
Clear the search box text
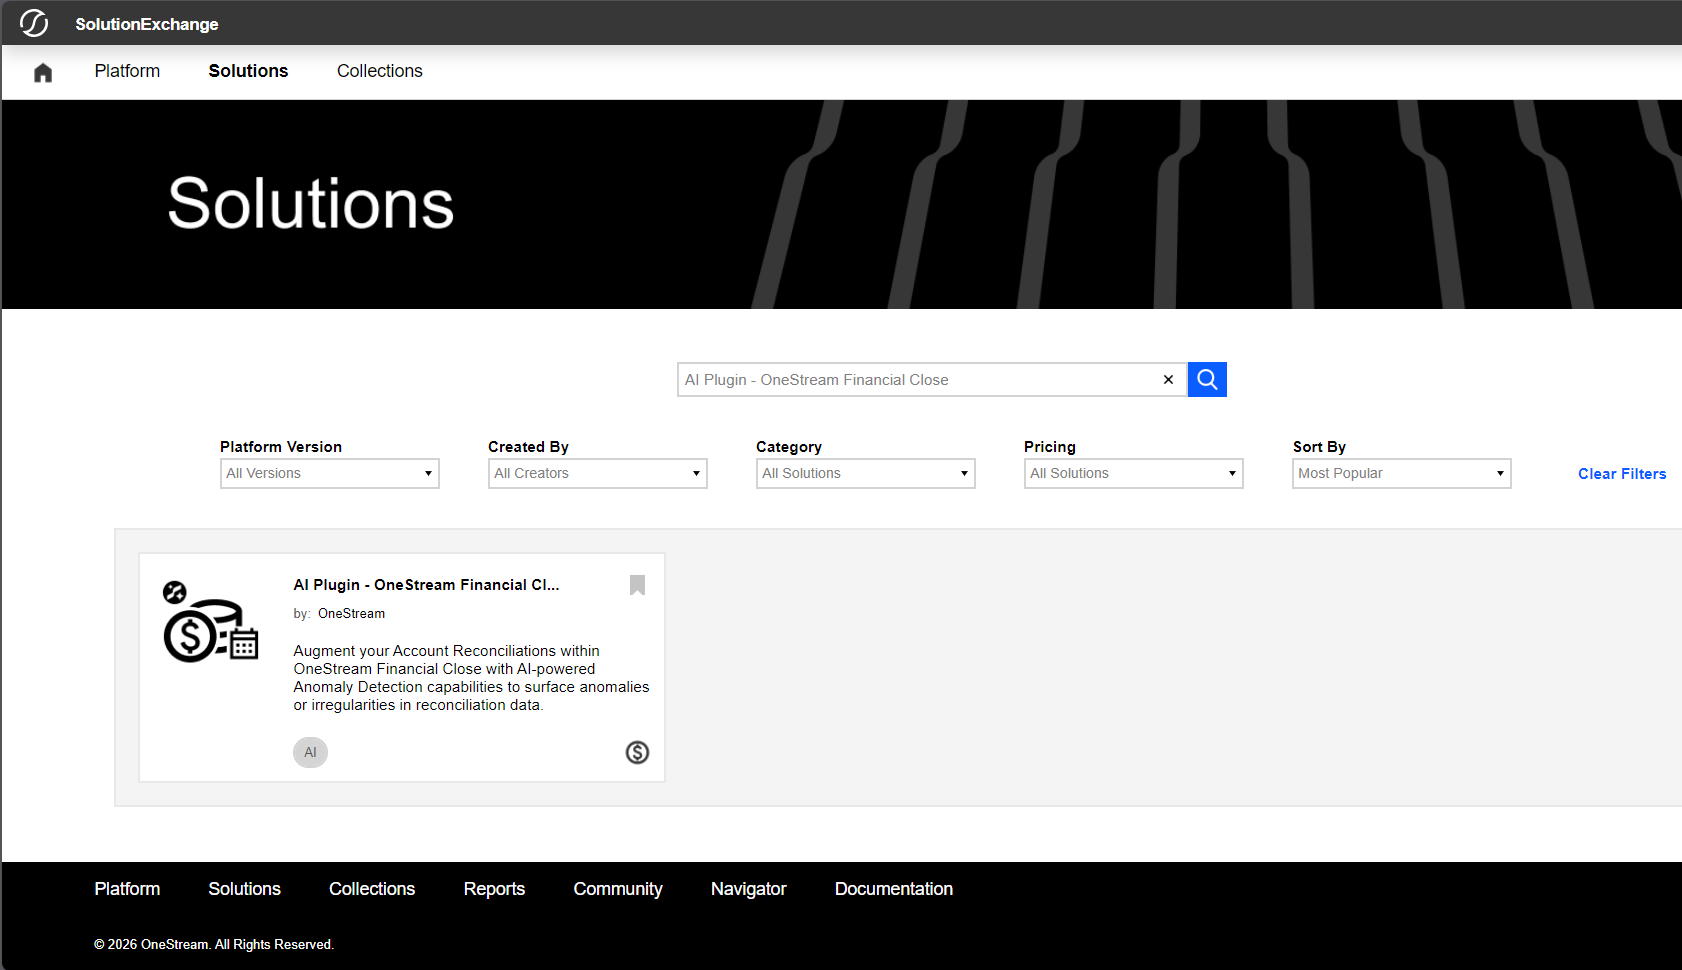[1168, 380]
